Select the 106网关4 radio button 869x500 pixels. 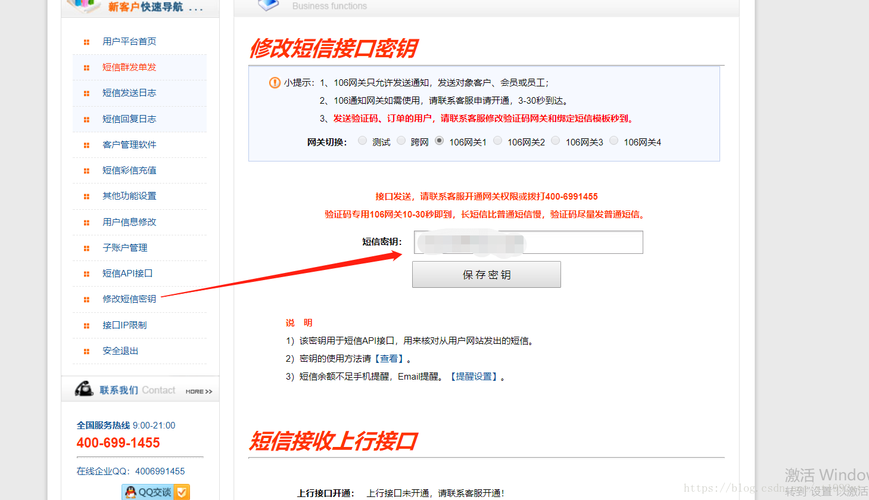click(x=614, y=141)
